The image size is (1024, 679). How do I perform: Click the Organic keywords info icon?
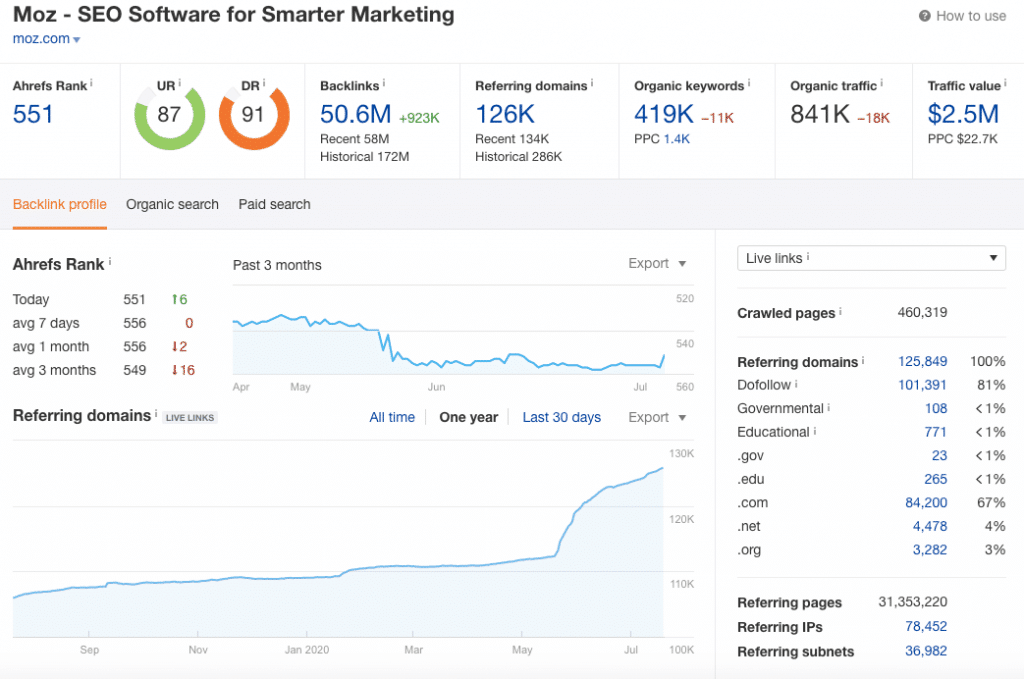(749, 83)
